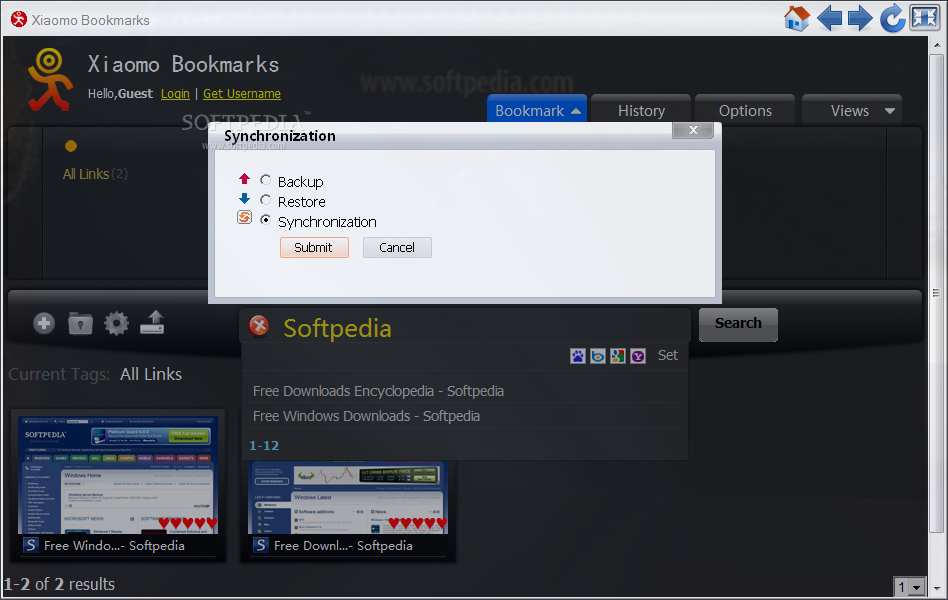Screen dimensions: 948x600
Task: Open the locked folder icon
Action: coord(80,324)
